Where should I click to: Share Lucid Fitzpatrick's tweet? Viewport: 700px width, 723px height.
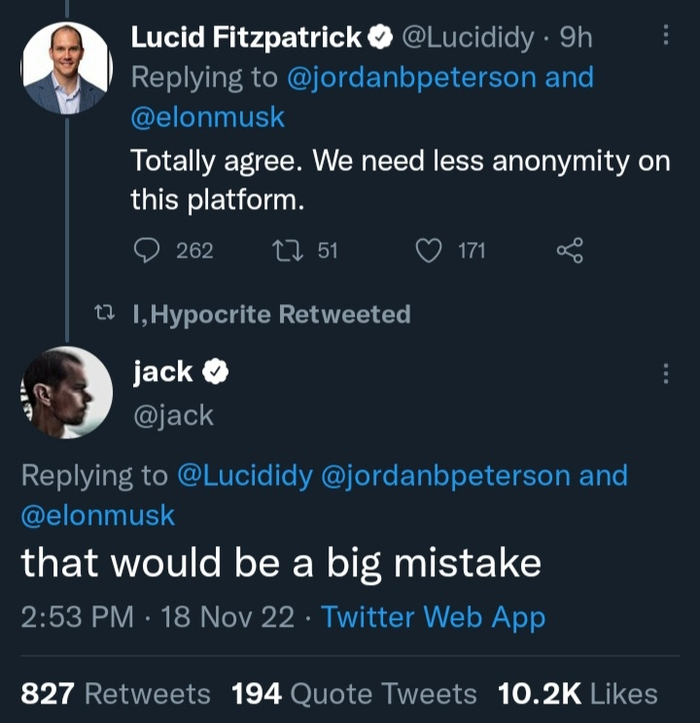569,250
